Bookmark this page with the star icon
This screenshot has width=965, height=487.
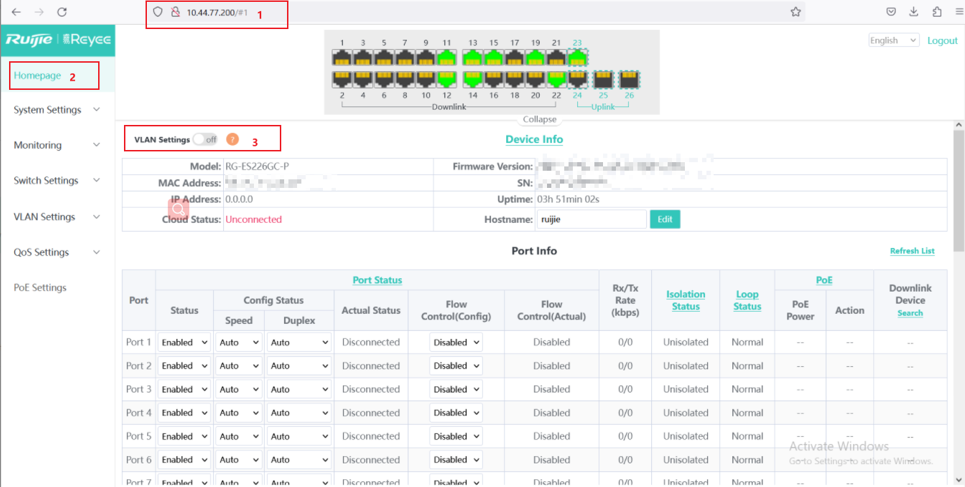pos(795,12)
